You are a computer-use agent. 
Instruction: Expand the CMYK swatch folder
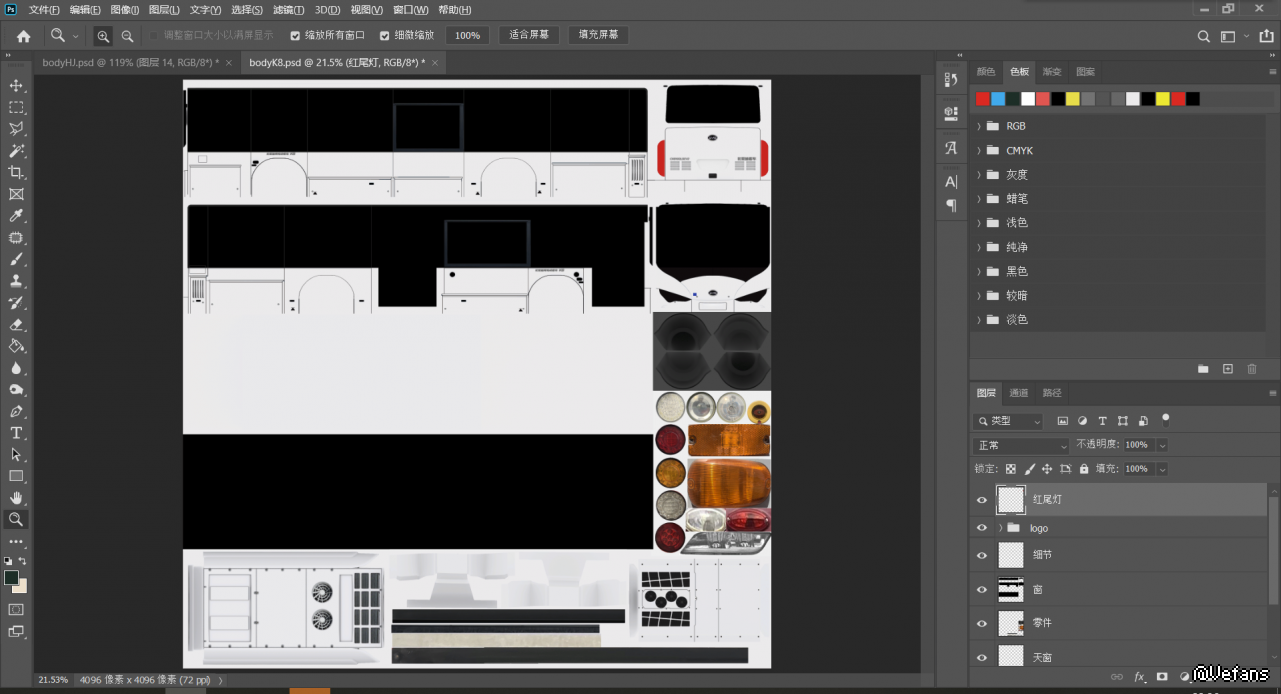[x=979, y=151]
